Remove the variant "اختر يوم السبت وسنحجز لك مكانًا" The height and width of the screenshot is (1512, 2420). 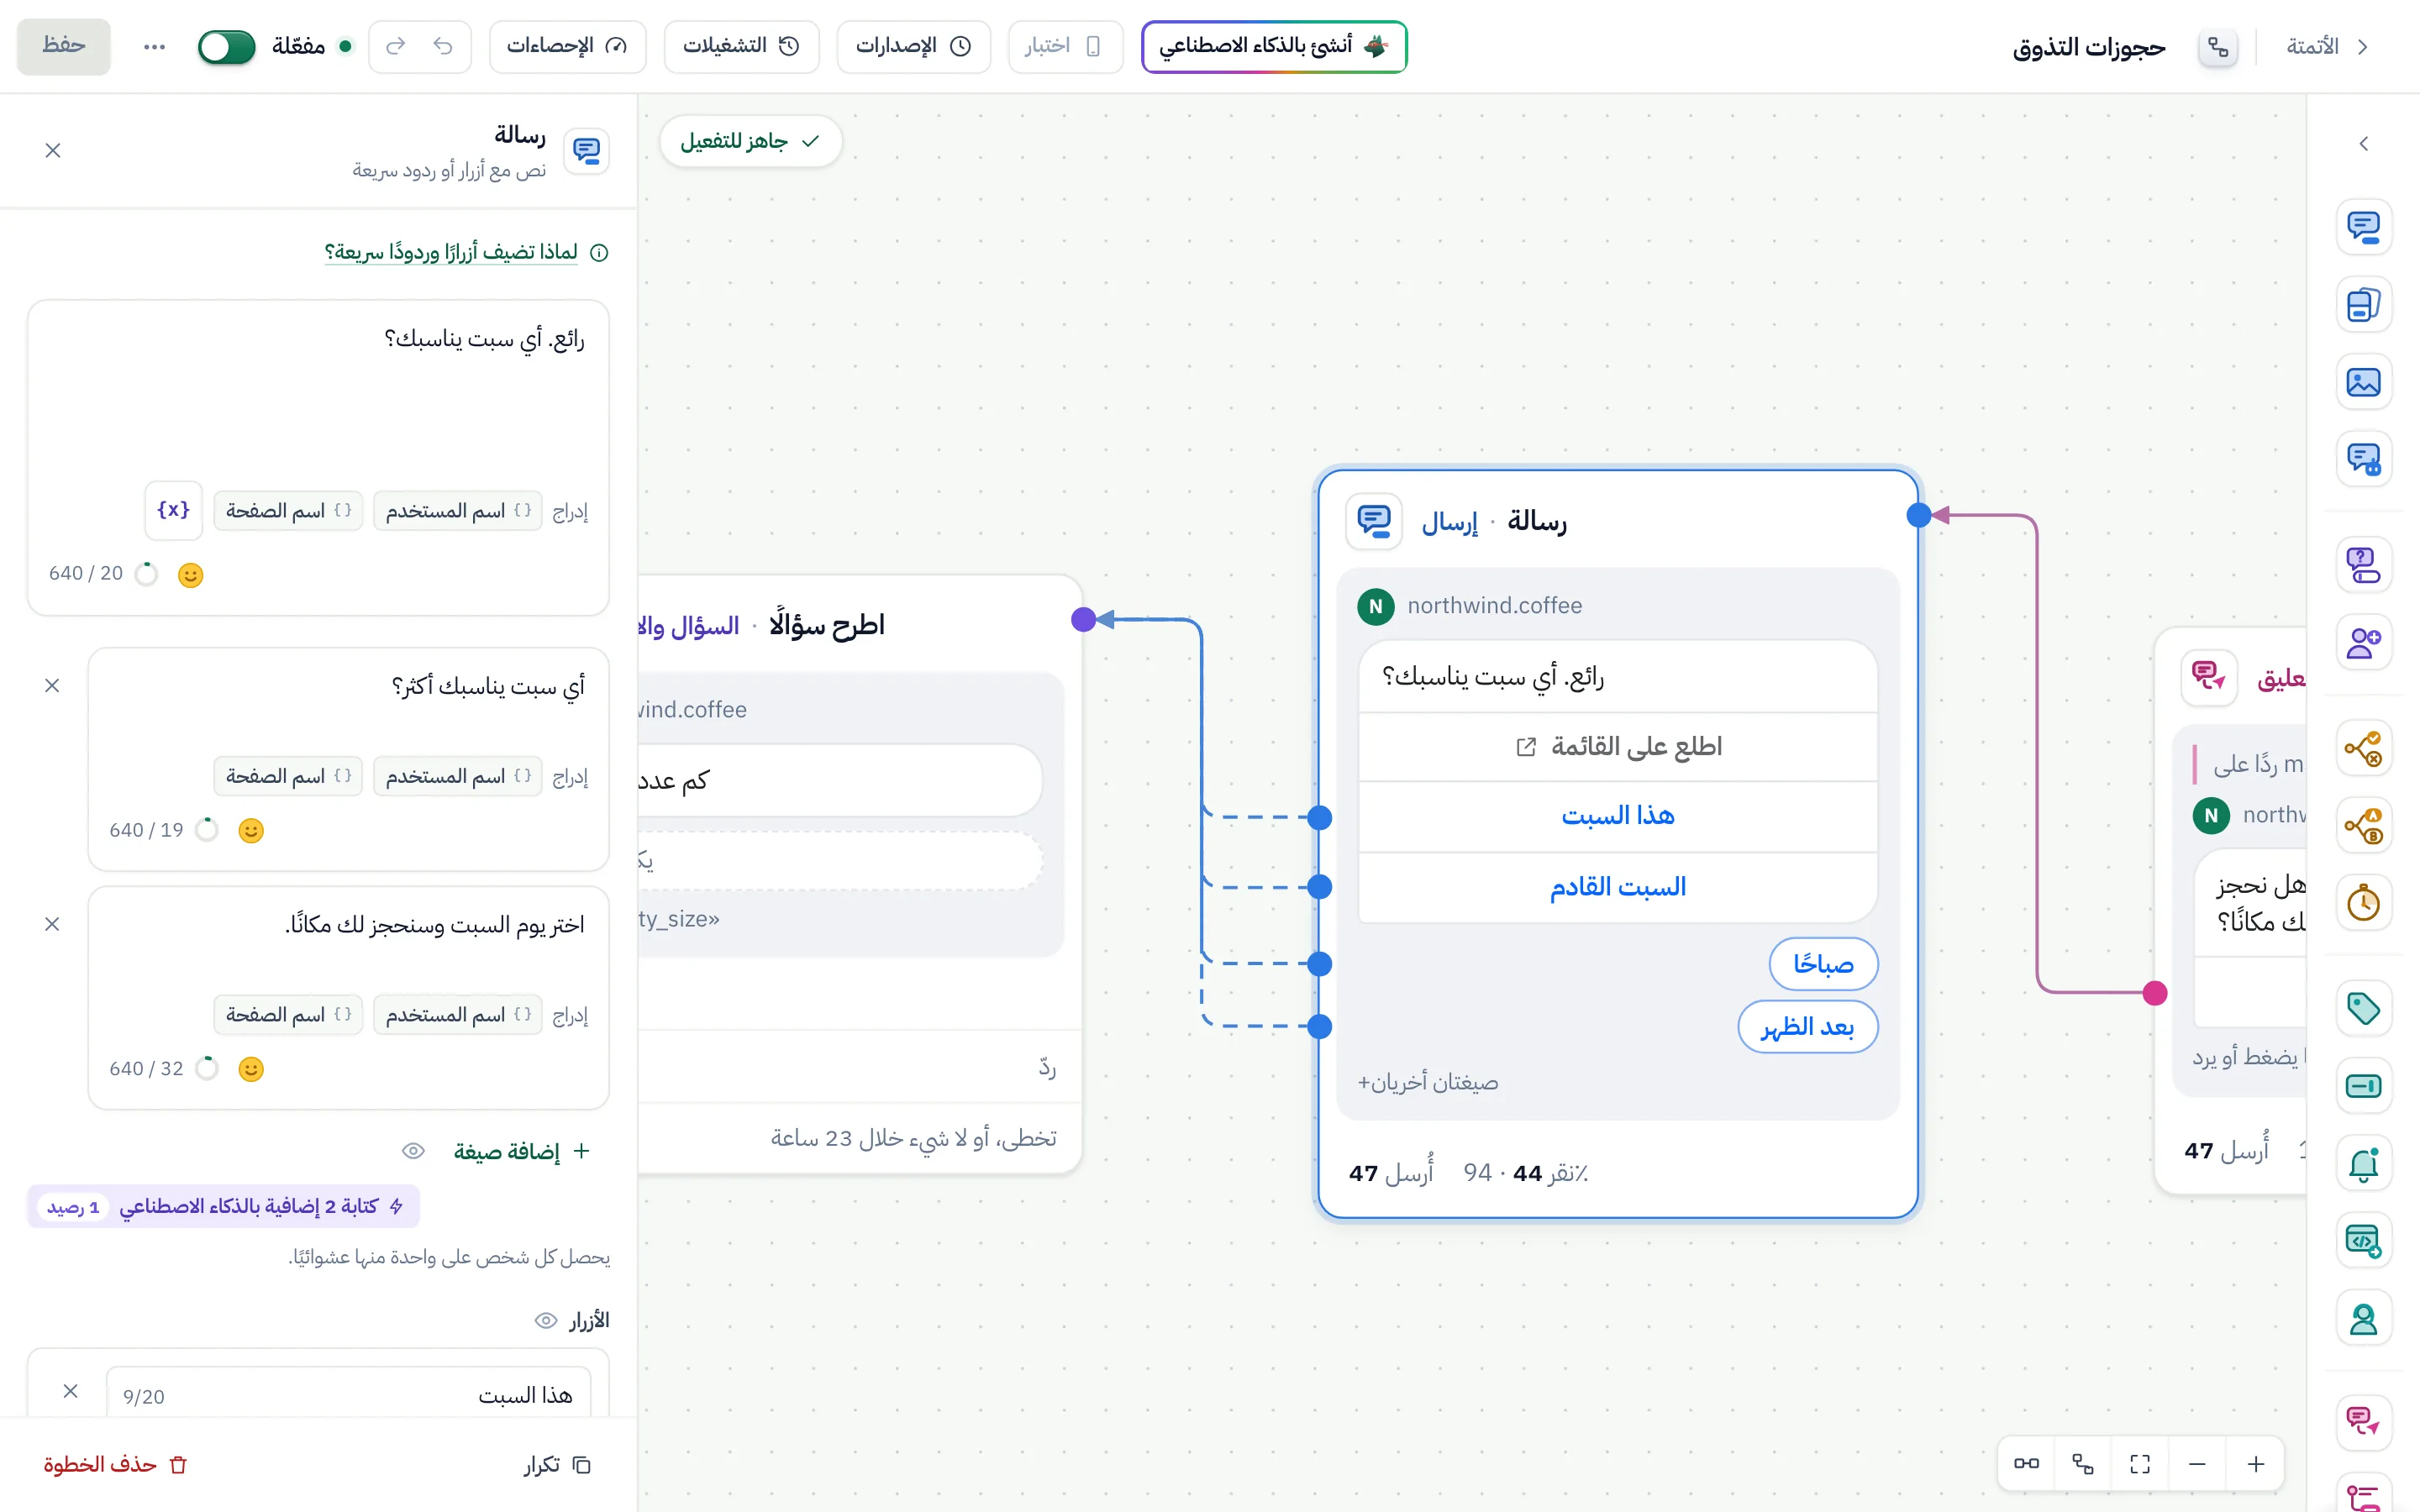tap(52, 924)
